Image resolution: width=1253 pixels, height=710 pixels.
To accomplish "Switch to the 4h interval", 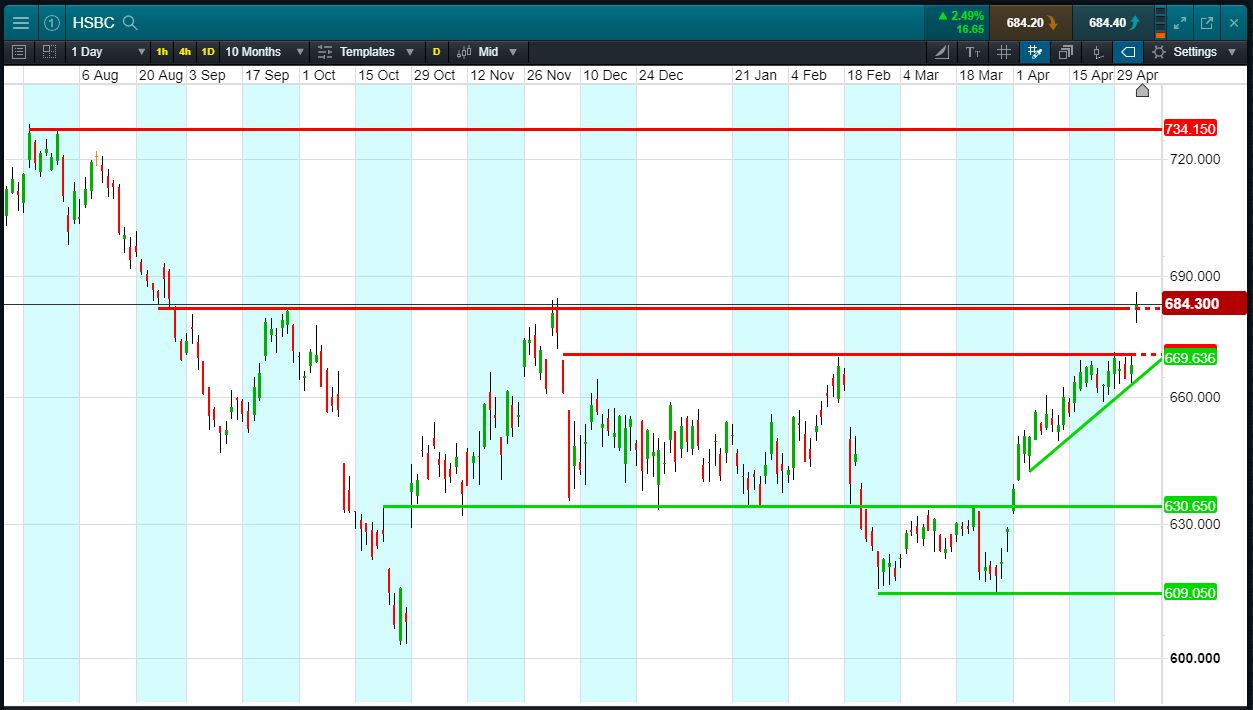I will 185,51.
